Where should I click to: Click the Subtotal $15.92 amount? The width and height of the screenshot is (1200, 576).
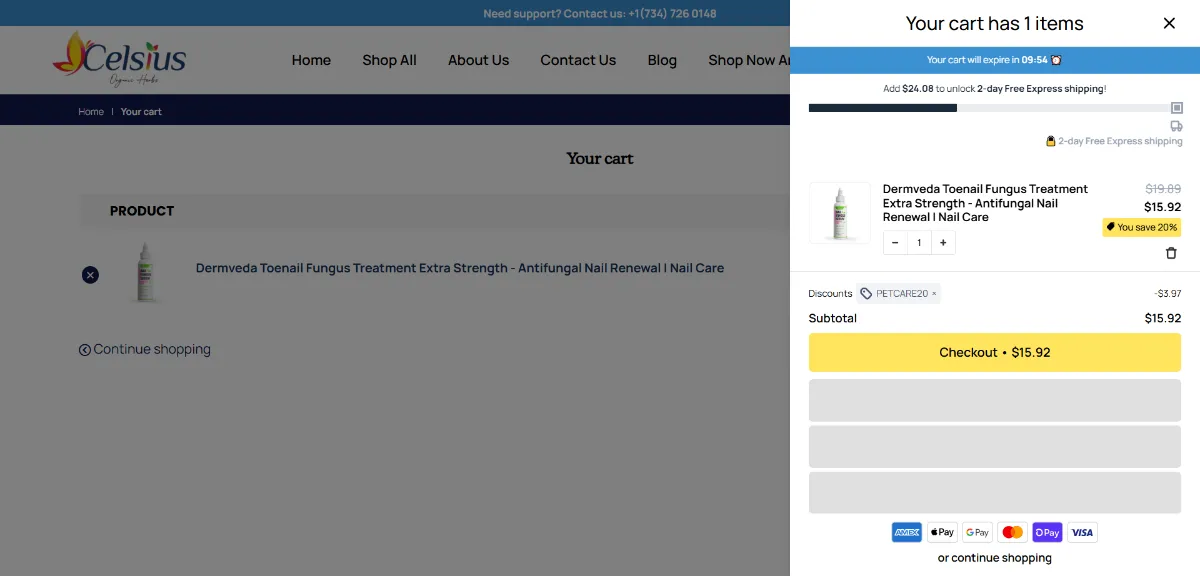[x=1163, y=318]
